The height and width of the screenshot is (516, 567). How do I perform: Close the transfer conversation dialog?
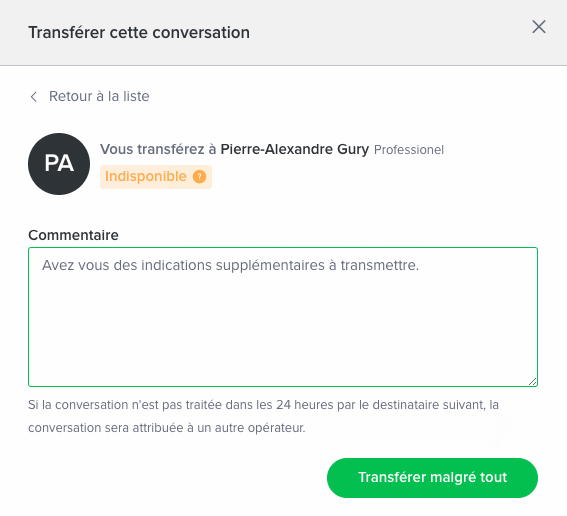(x=539, y=27)
